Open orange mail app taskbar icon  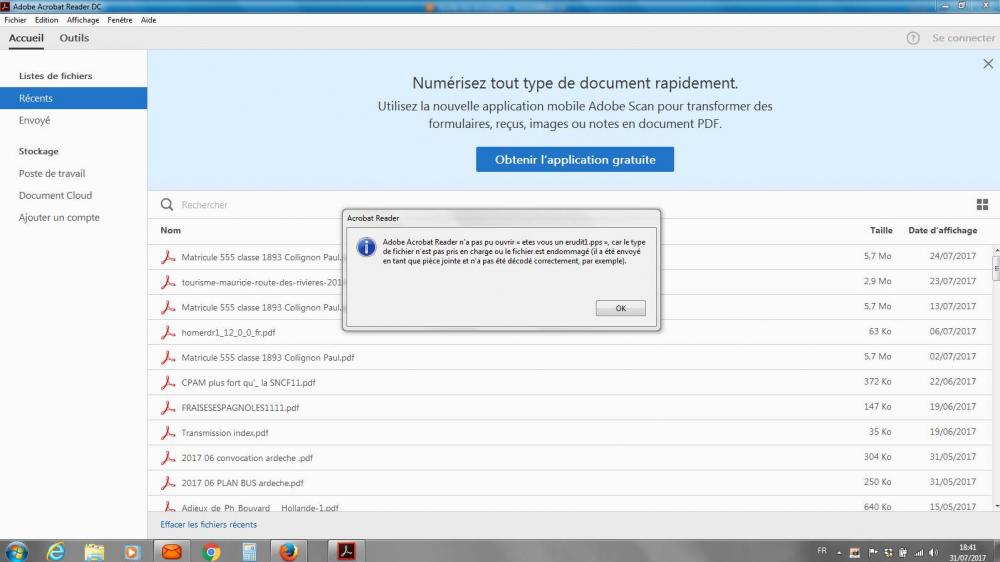point(171,551)
